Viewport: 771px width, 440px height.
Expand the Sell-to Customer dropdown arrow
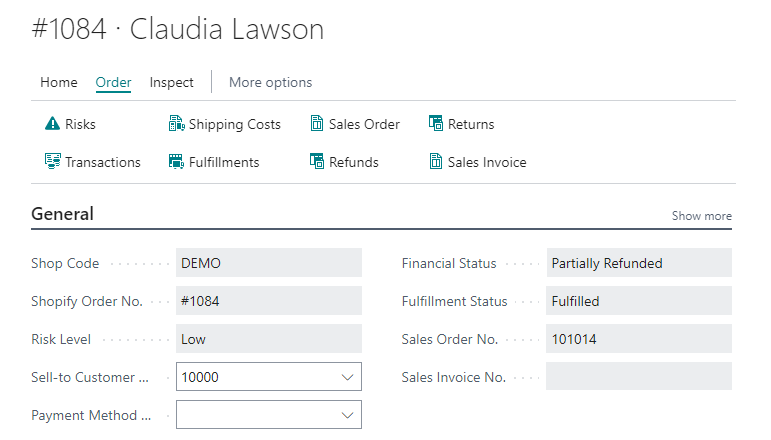(347, 377)
